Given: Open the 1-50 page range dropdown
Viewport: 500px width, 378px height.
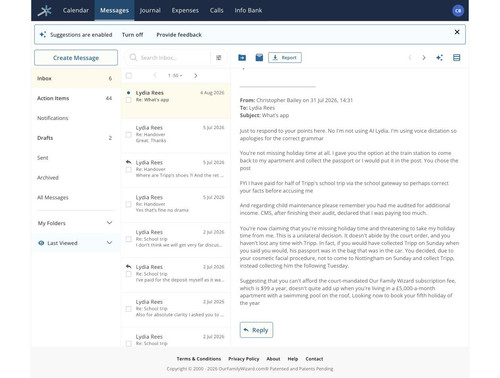Looking at the screenshot, I should point(175,76).
